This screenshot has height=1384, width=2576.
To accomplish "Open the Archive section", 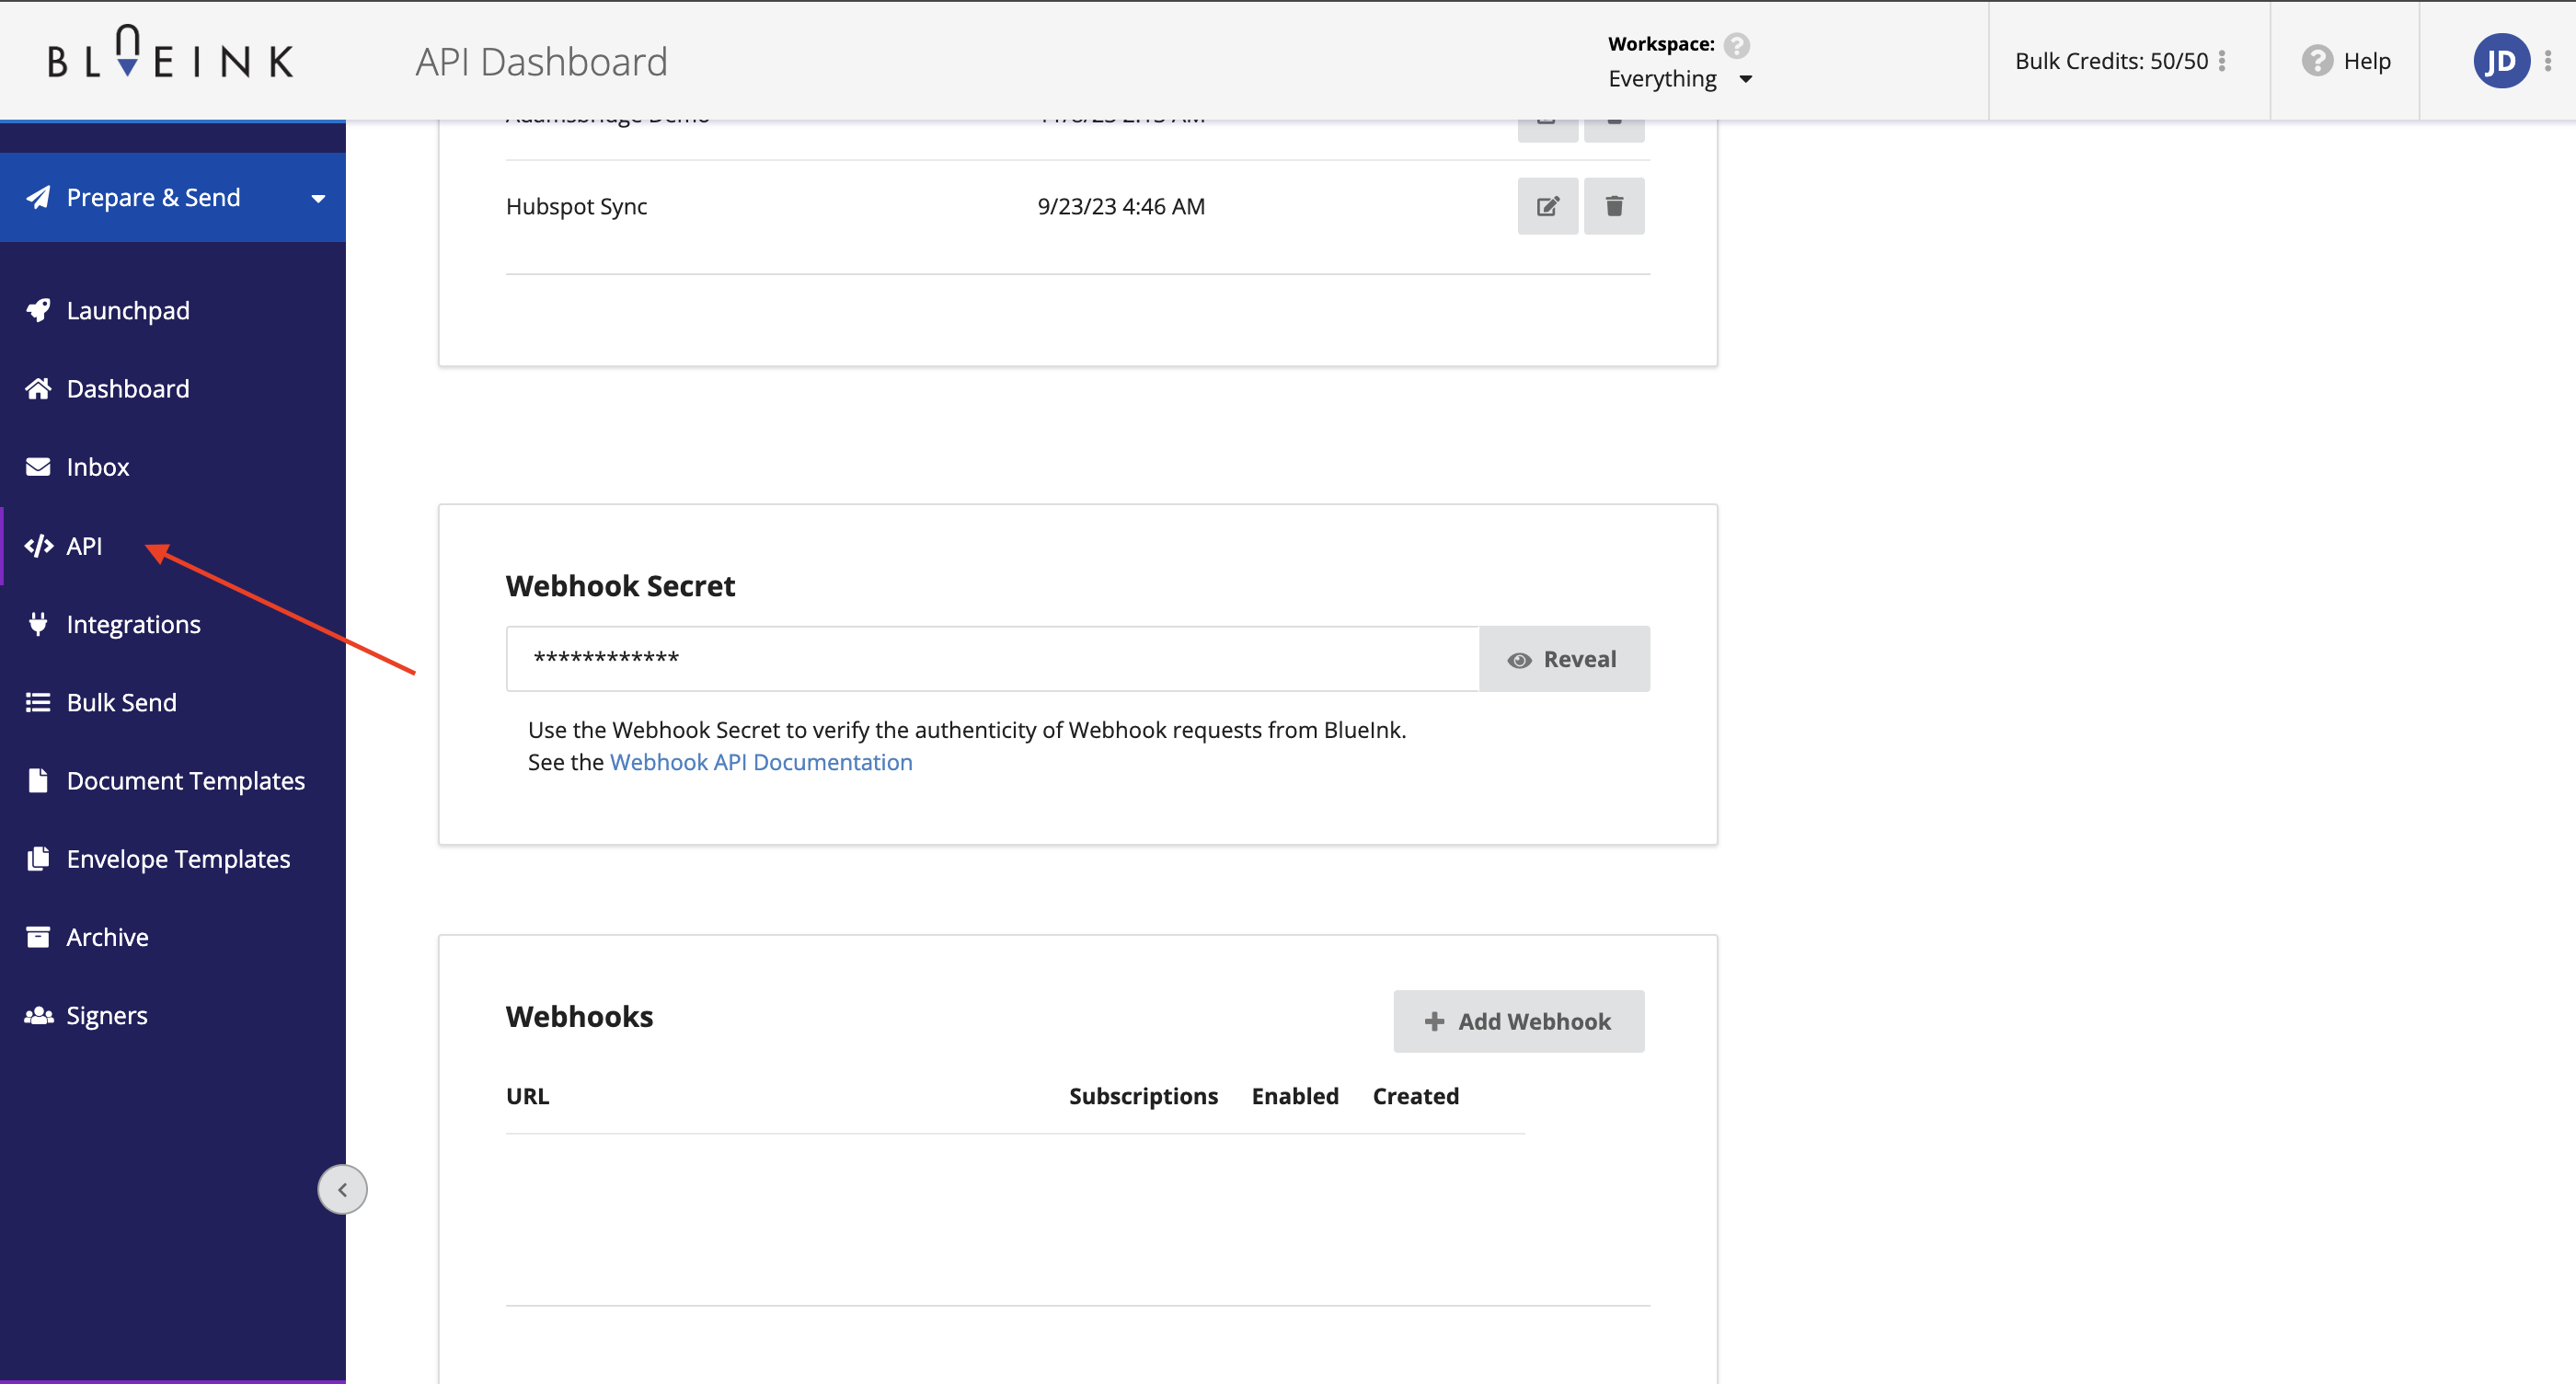I will 108,937.
